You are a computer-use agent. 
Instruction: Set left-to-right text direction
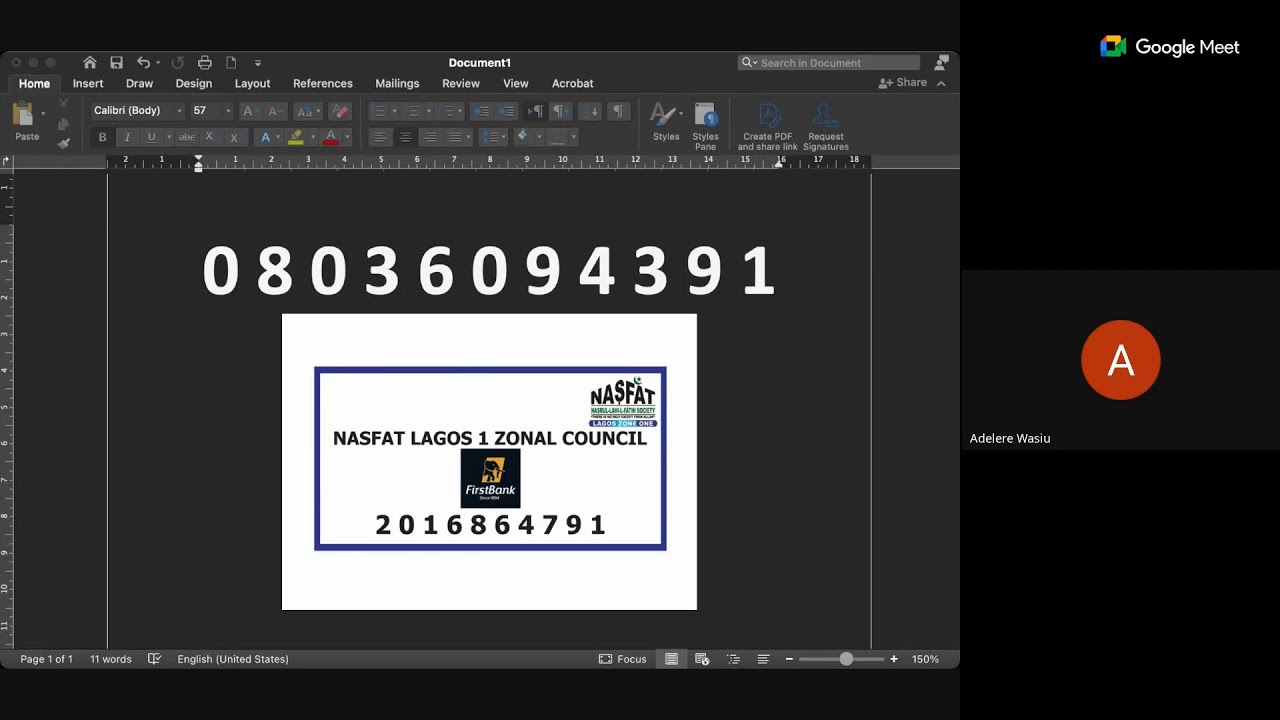click(536, 111)
